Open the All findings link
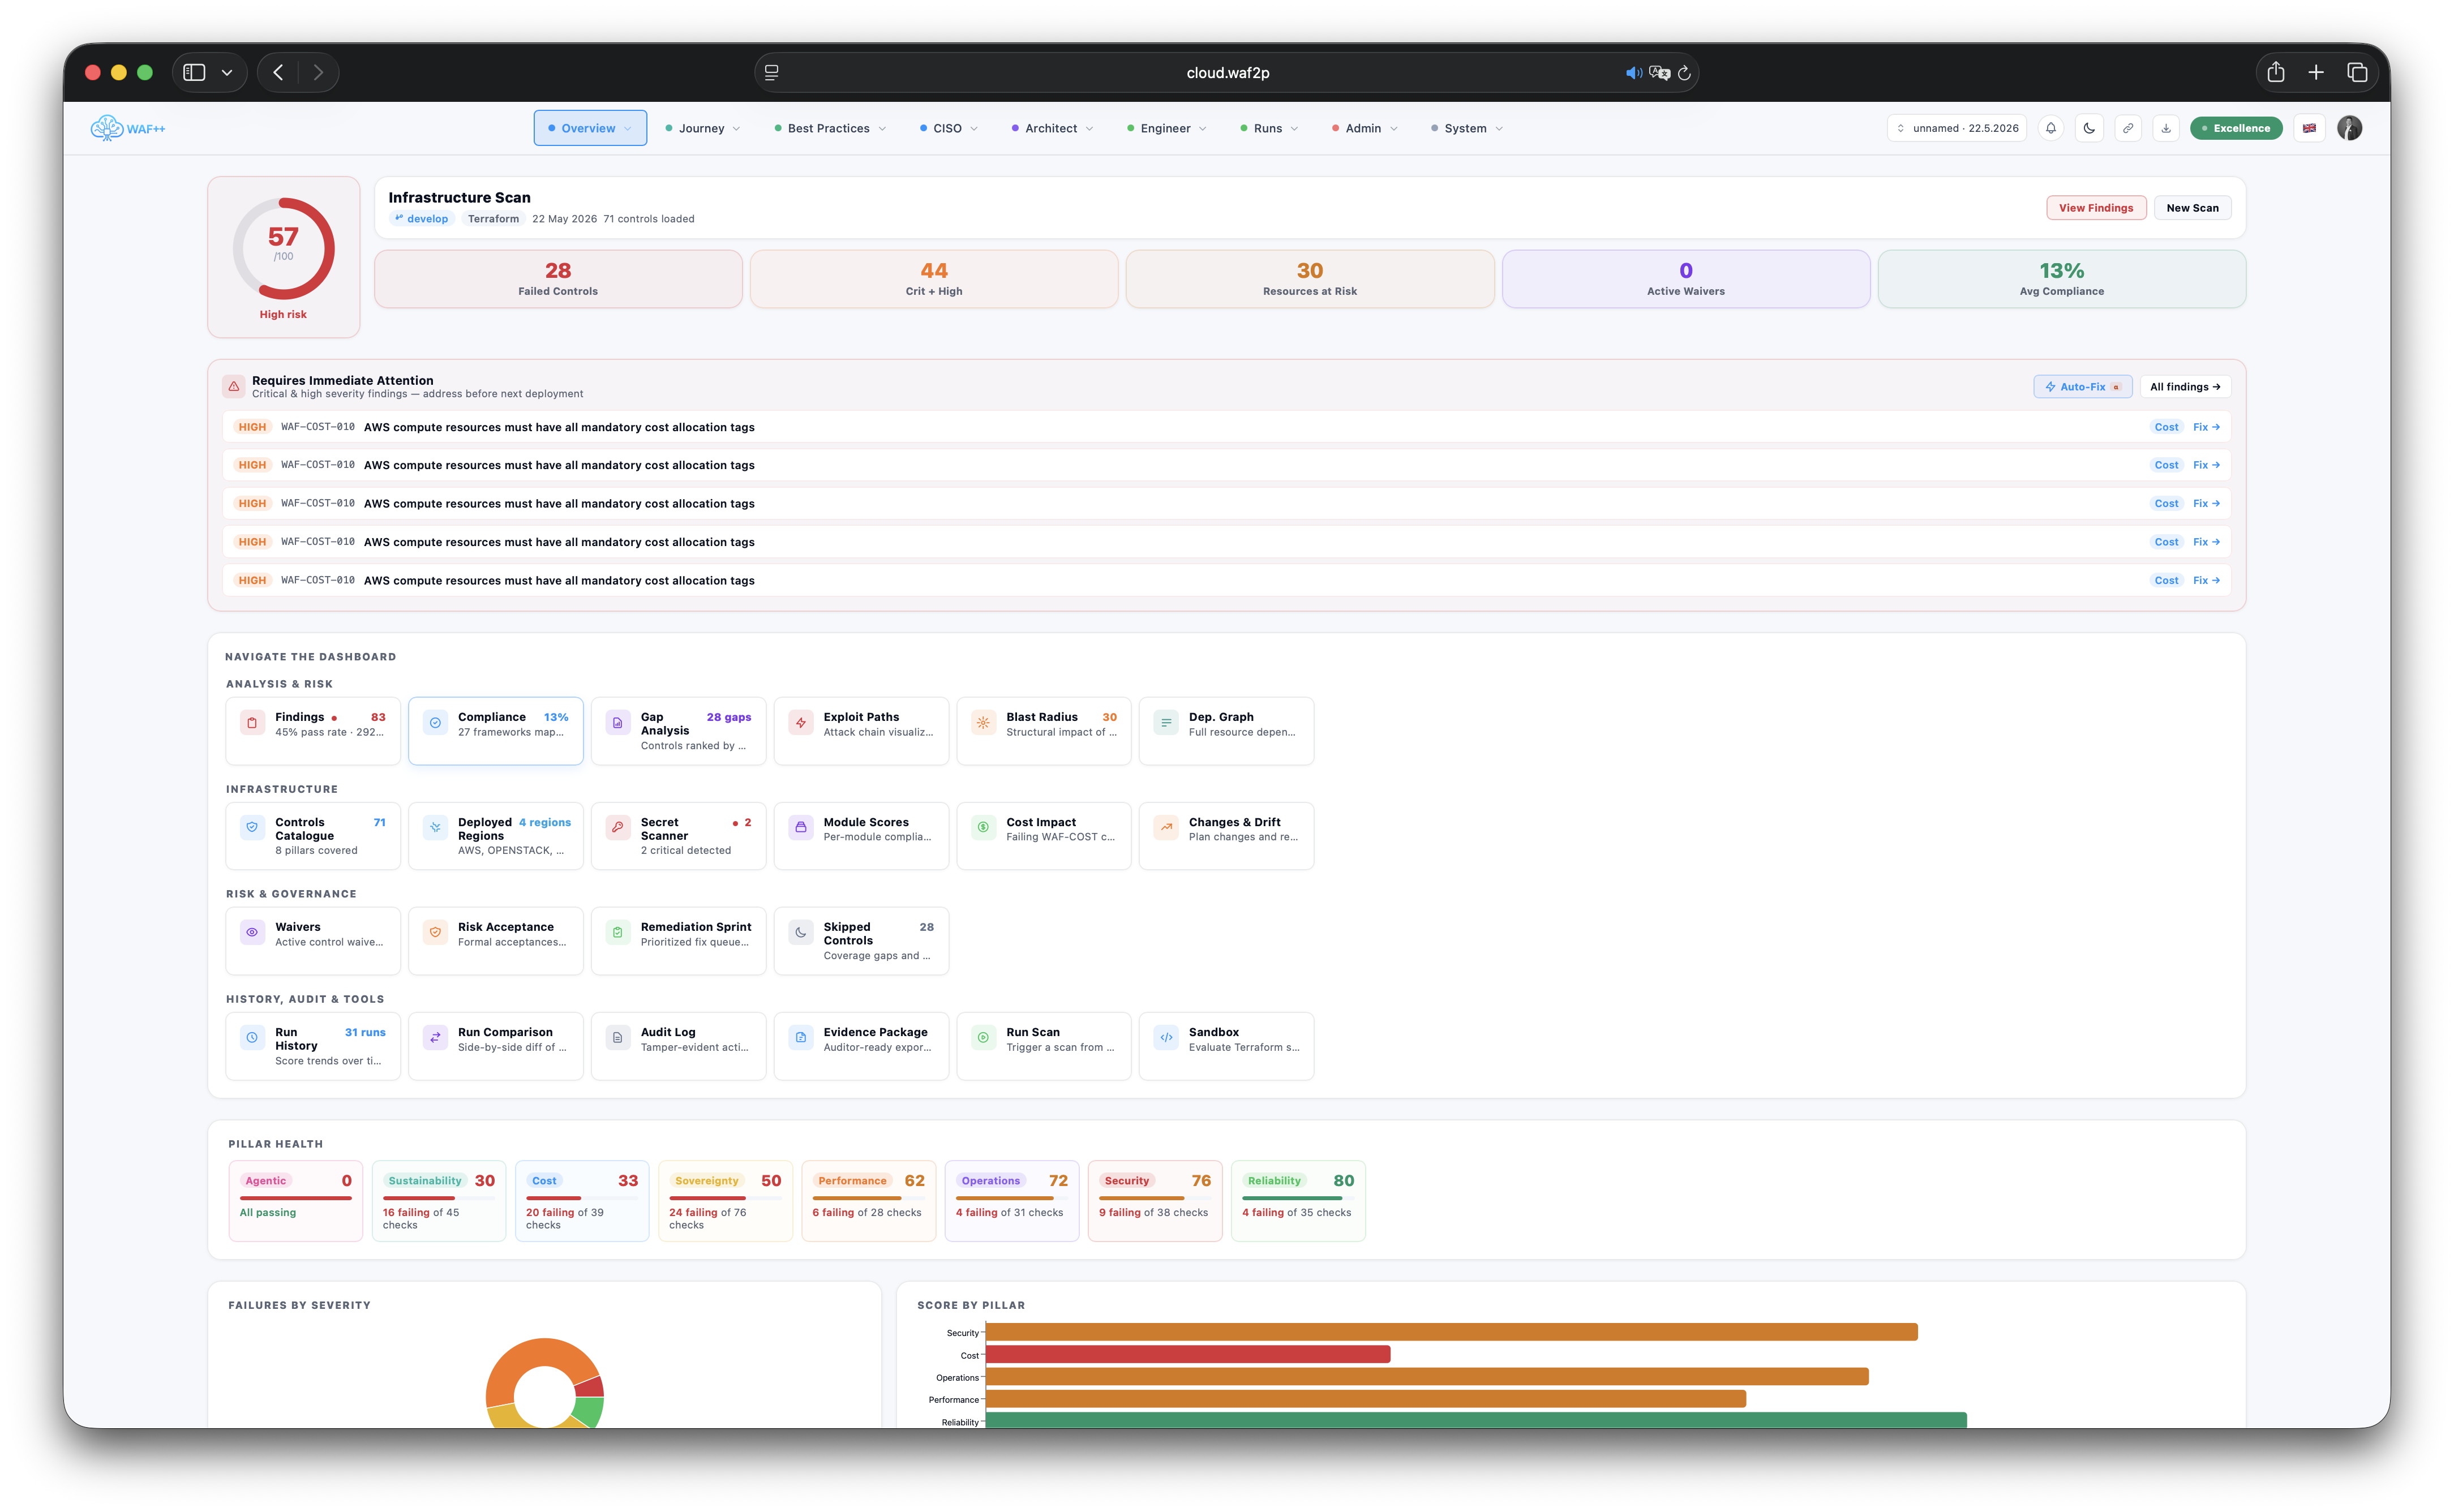This screenshot has width=2454, height=1512. coord(2185,387)
